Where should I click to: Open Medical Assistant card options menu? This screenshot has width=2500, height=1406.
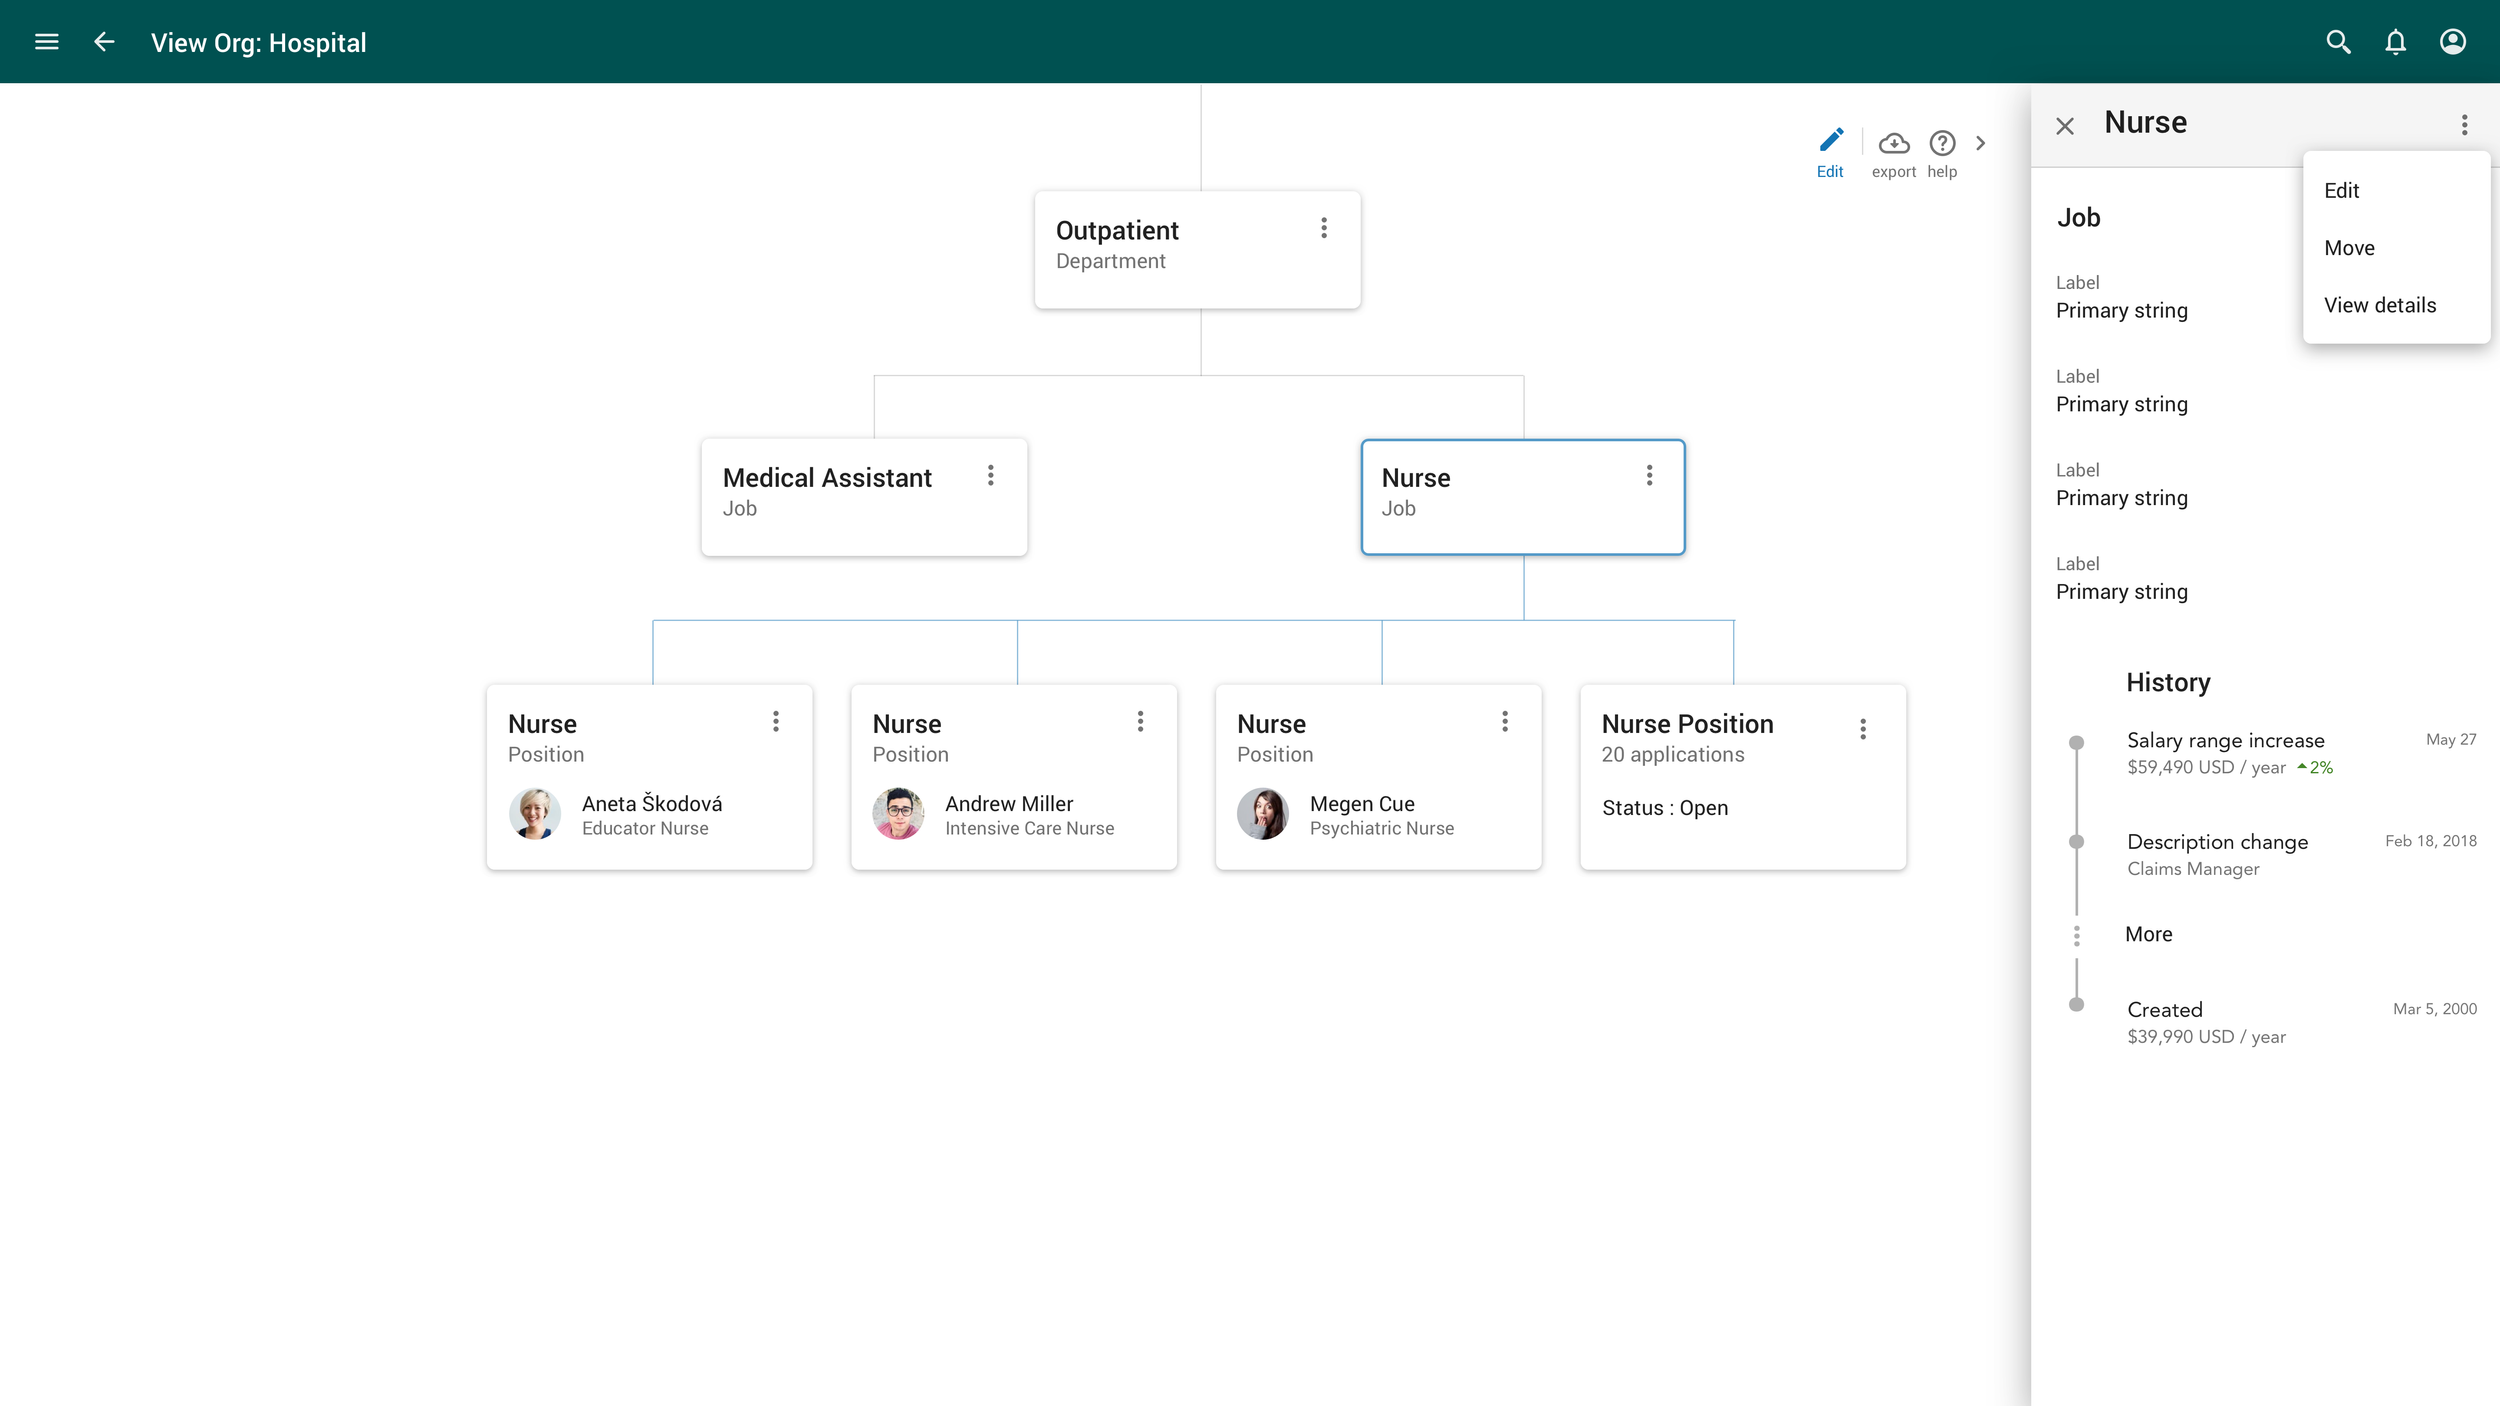point(990,475)
